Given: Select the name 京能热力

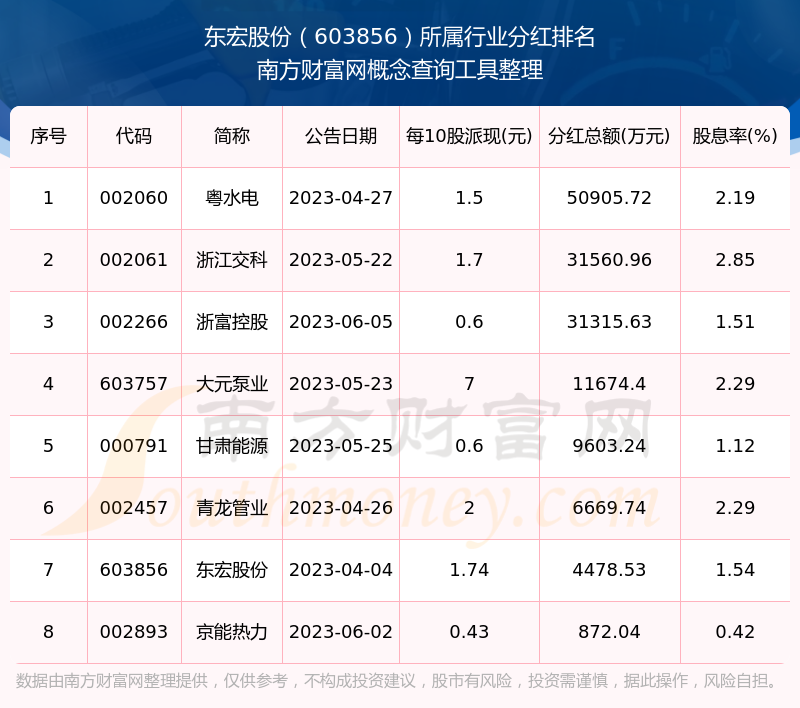Looking at the screenshot, I should (x=232, y=632).
